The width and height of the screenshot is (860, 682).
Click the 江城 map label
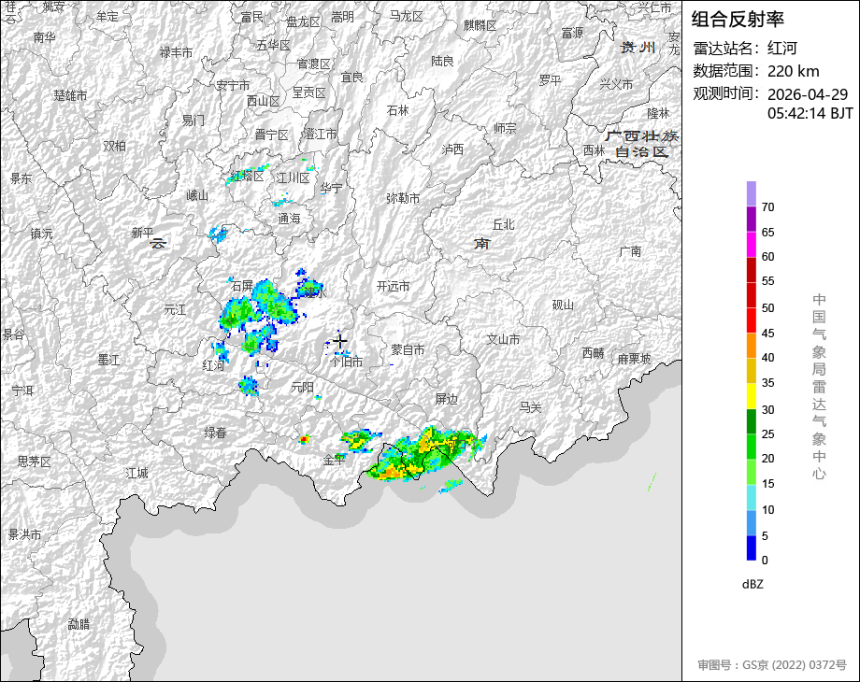click(x=137, y=473)
